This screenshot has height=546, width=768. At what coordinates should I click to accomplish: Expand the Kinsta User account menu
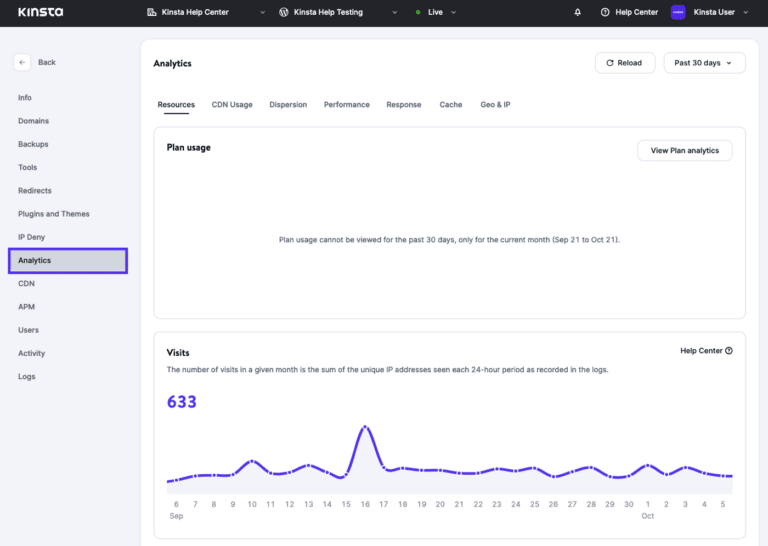[x=743, y=12]
